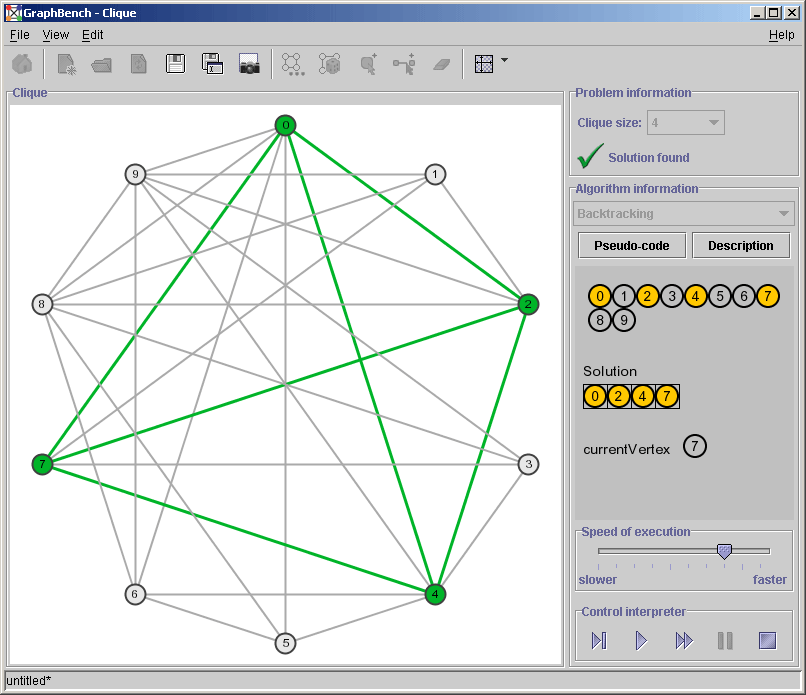The height and width of the screenshot is (695, 806).
Task: Open the grid options dropdown arrow
Action: [504, 60]
